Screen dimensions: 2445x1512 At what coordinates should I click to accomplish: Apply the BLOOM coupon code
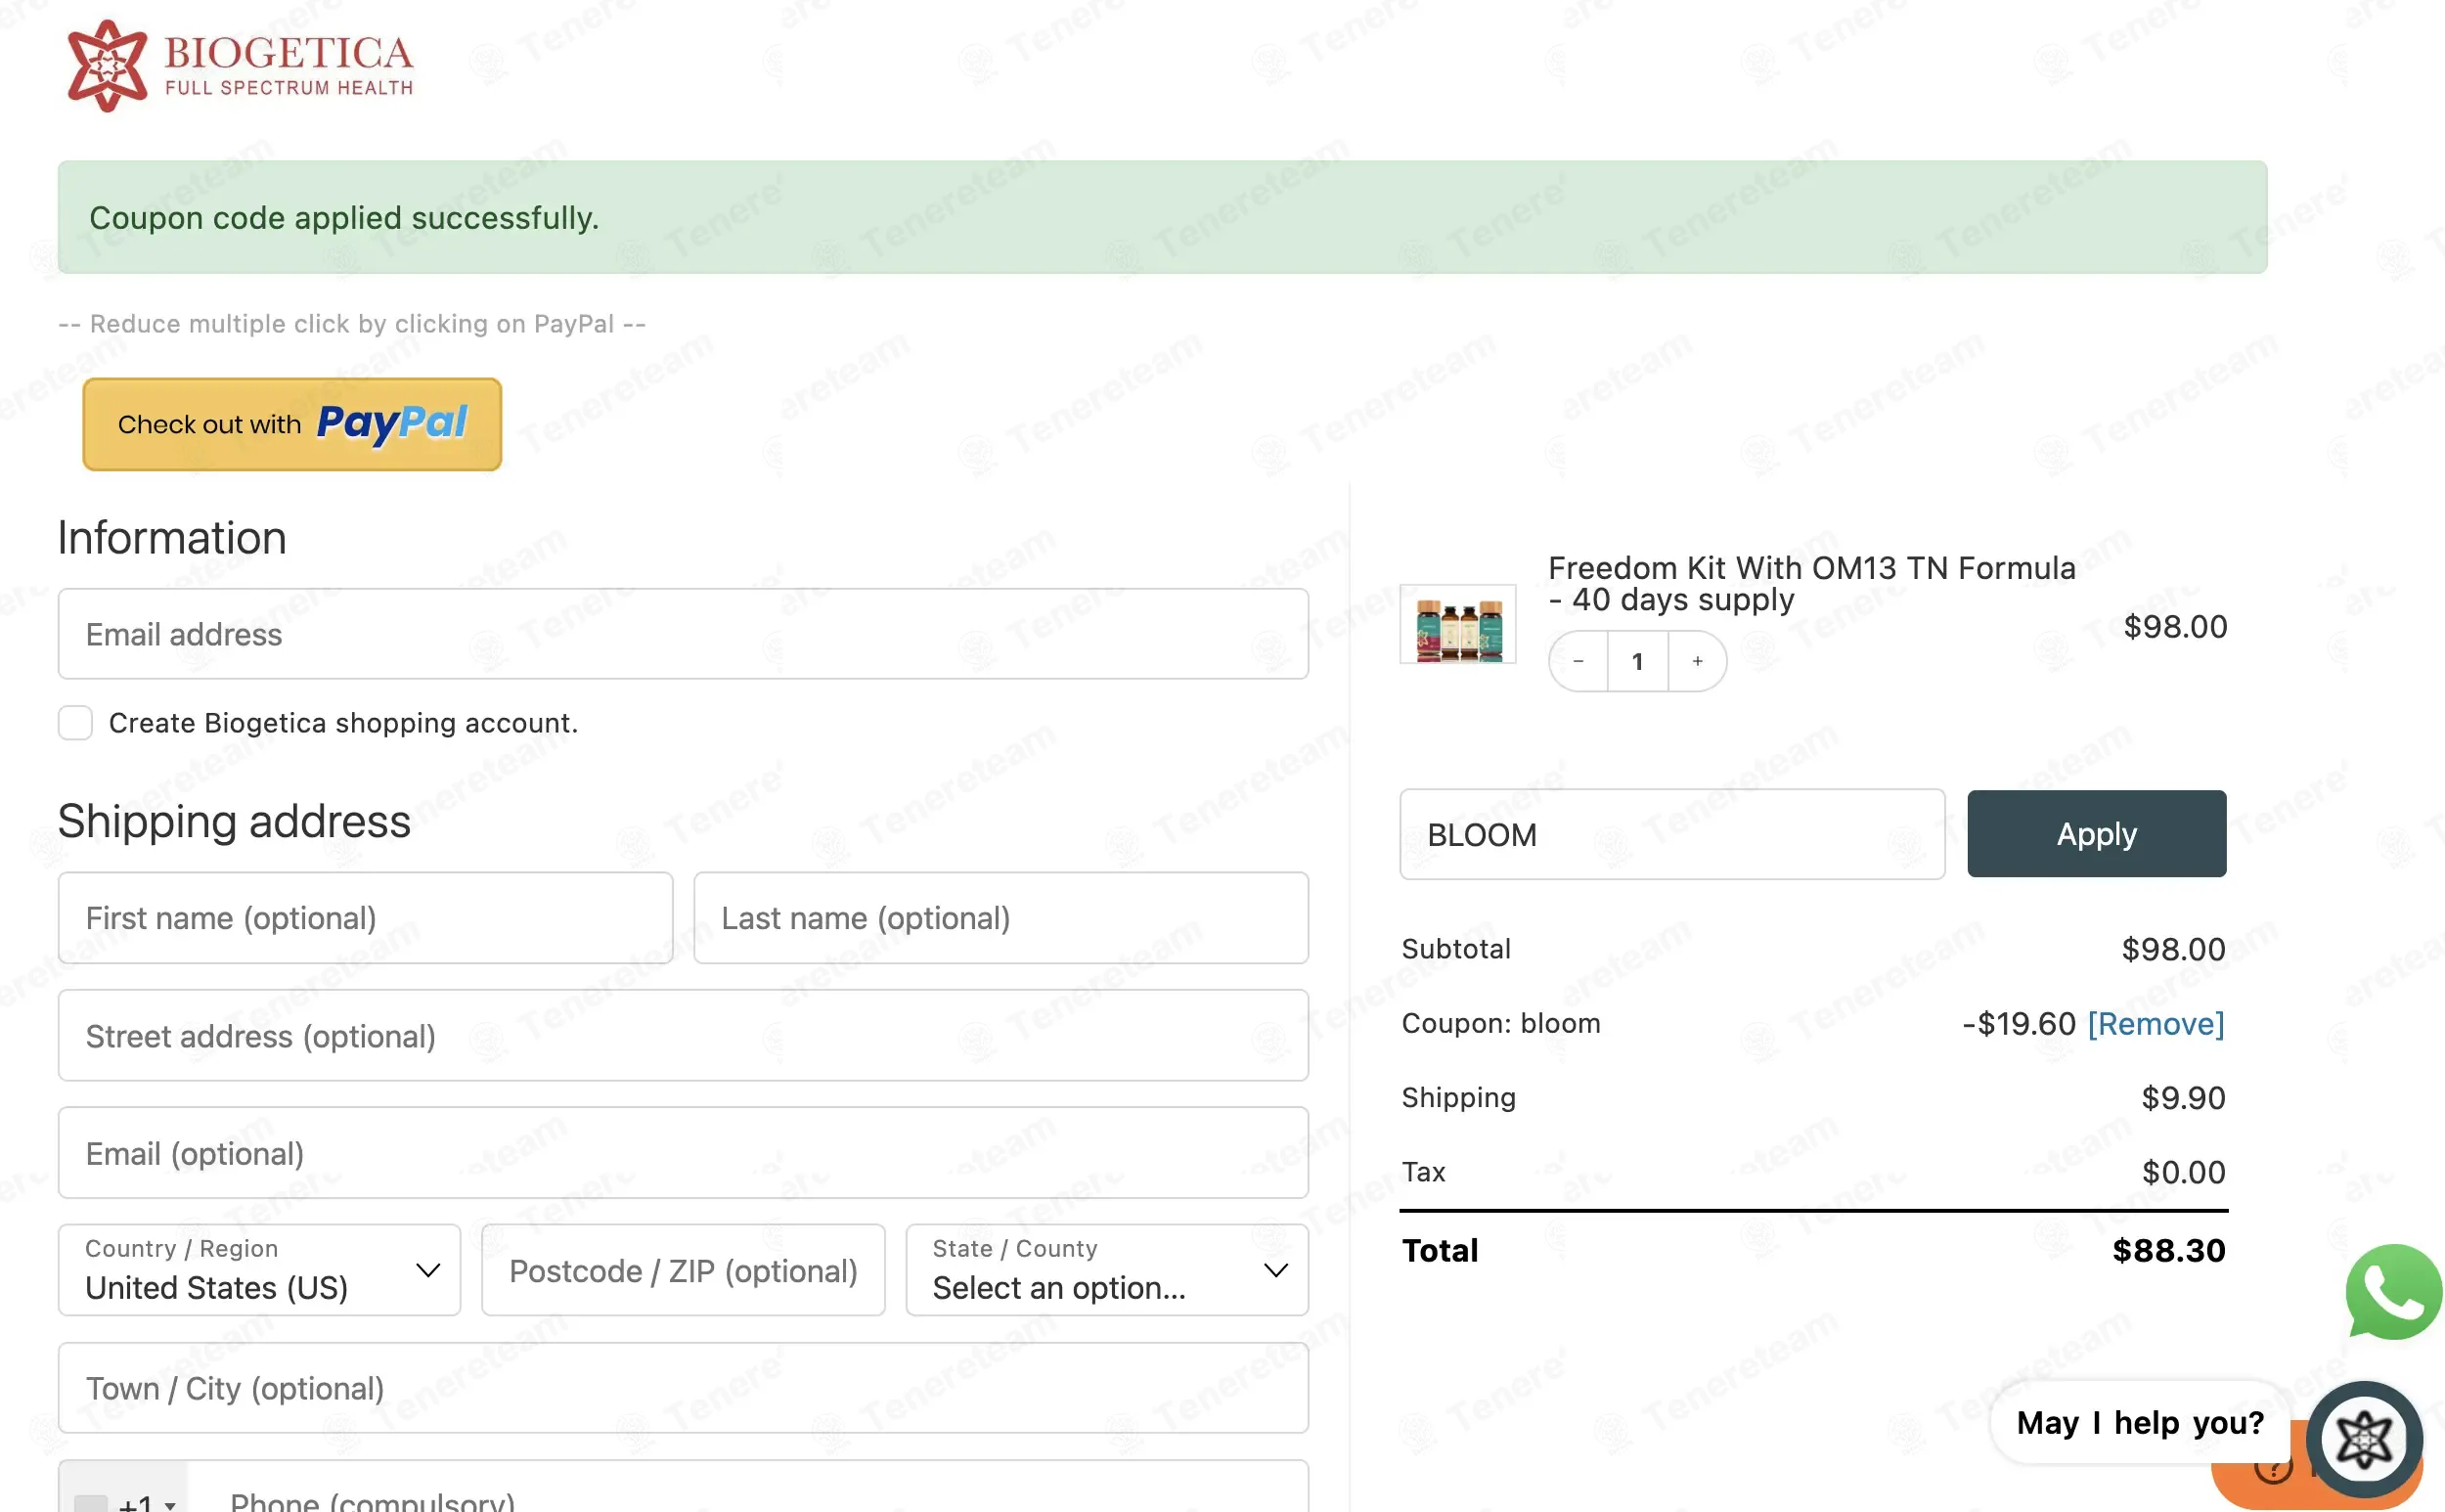pyautogui.click(x=2096, y=834)
